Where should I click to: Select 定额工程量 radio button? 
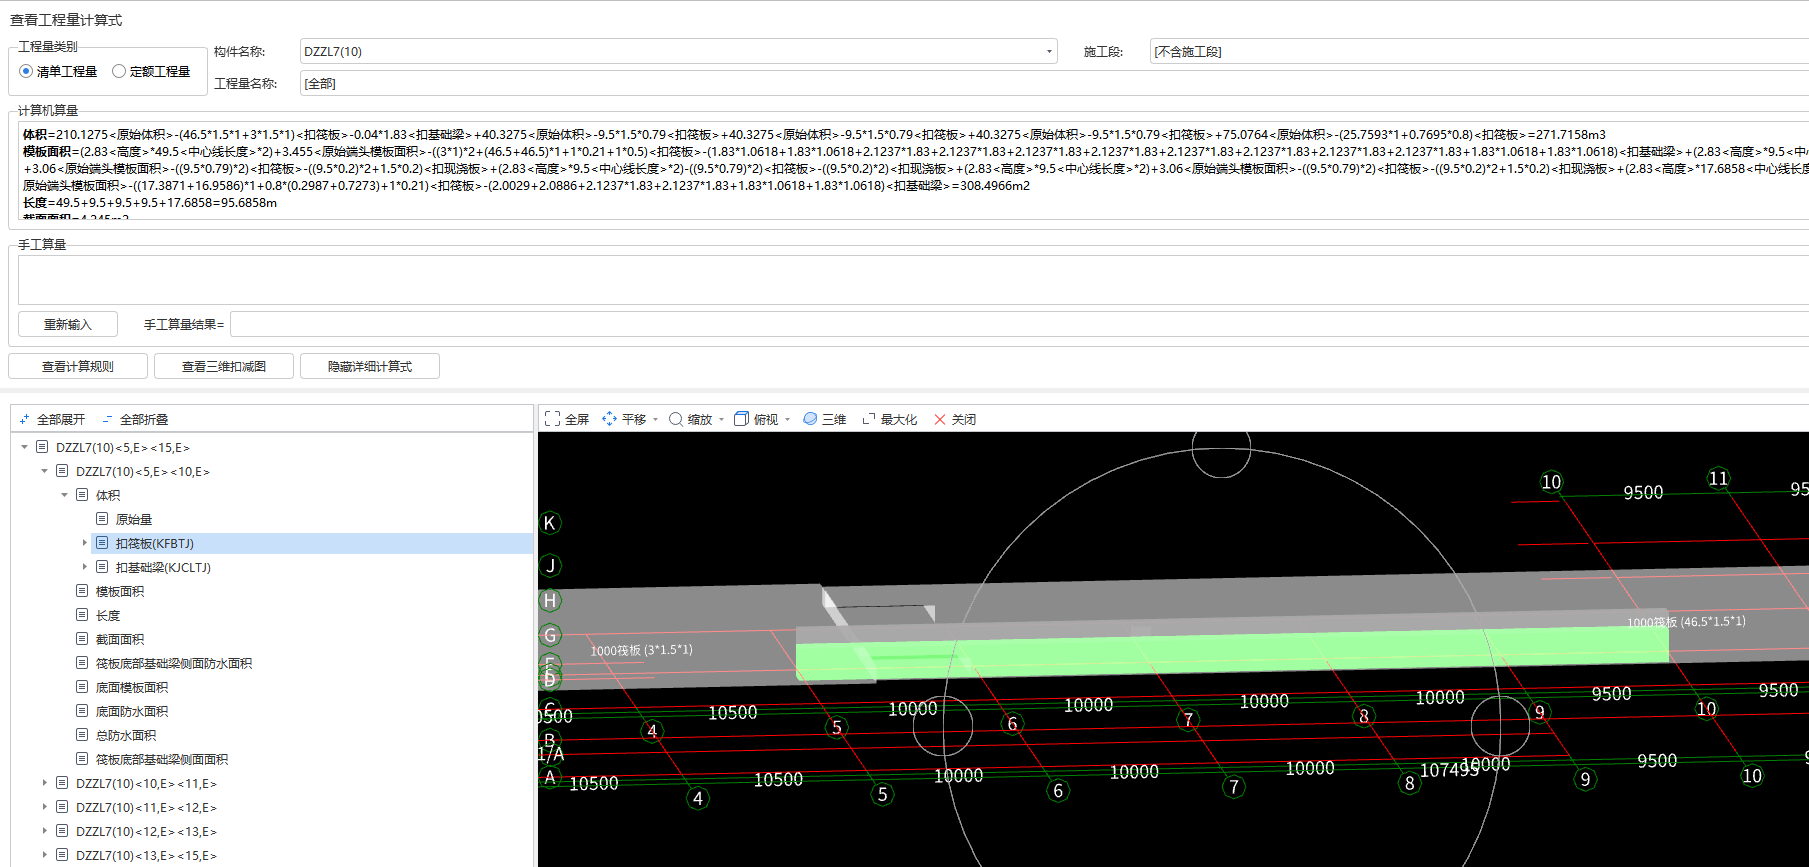pyautogui.click(x=119, y=71)
